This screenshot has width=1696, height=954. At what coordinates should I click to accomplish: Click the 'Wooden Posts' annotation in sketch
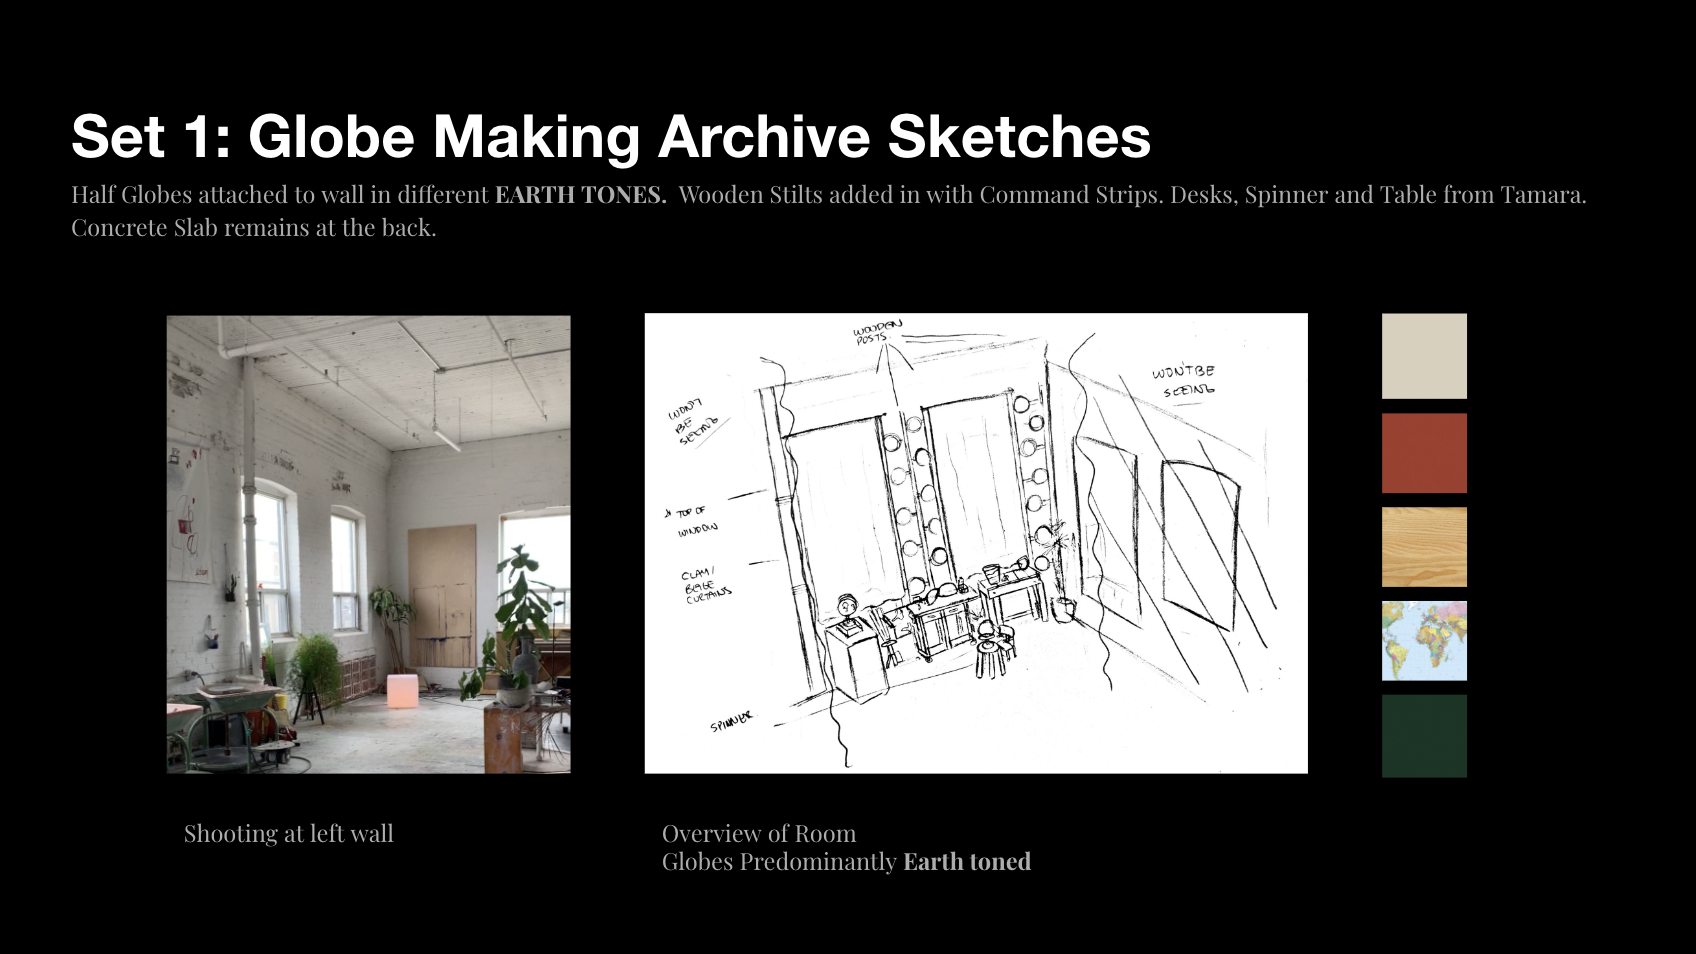pyautogui.click(x=877, y=332)
